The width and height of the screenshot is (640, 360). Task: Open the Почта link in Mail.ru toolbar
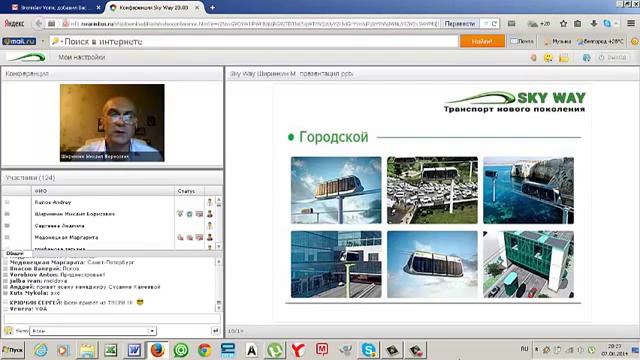pyautogui.click(x=522, y=41)
